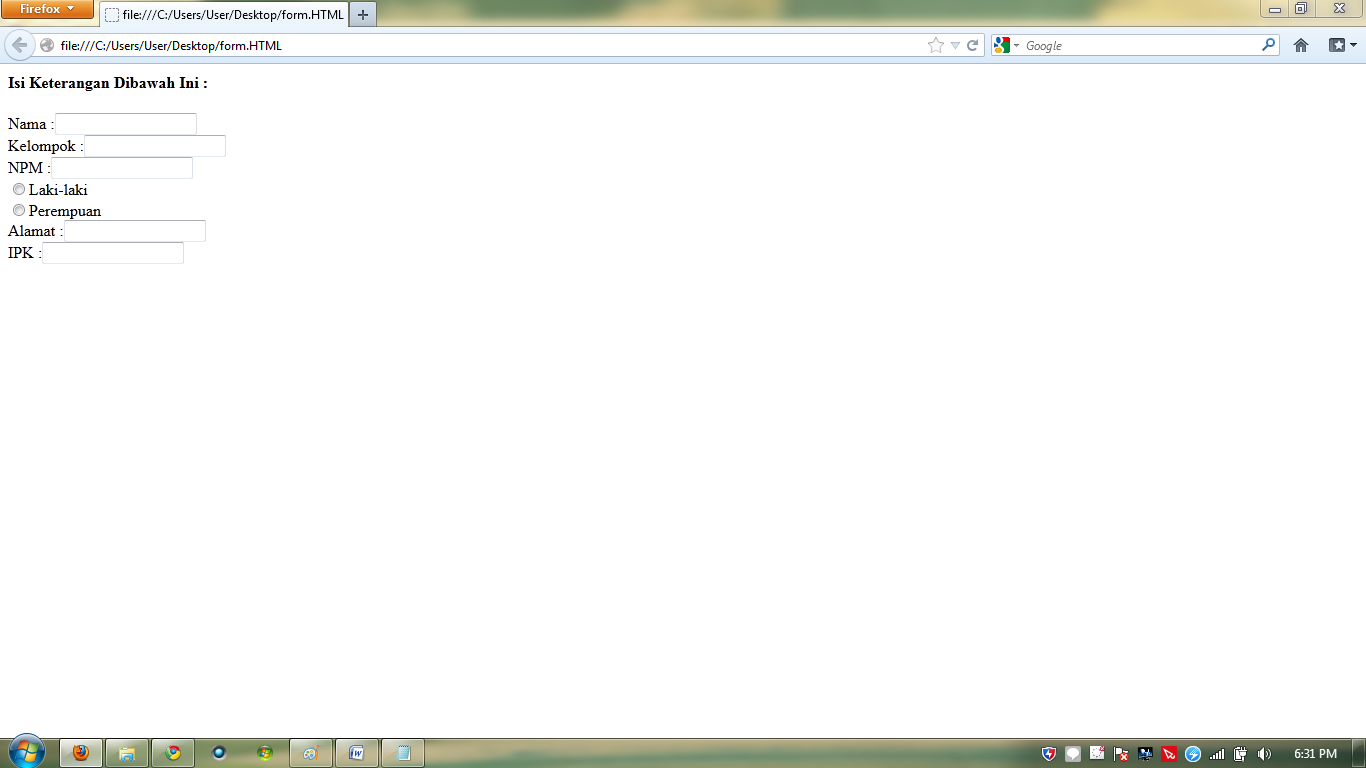The height and width of the screenshot is (768, 1366).
Task: Select the Perempuan radio button
Action: 19,210
